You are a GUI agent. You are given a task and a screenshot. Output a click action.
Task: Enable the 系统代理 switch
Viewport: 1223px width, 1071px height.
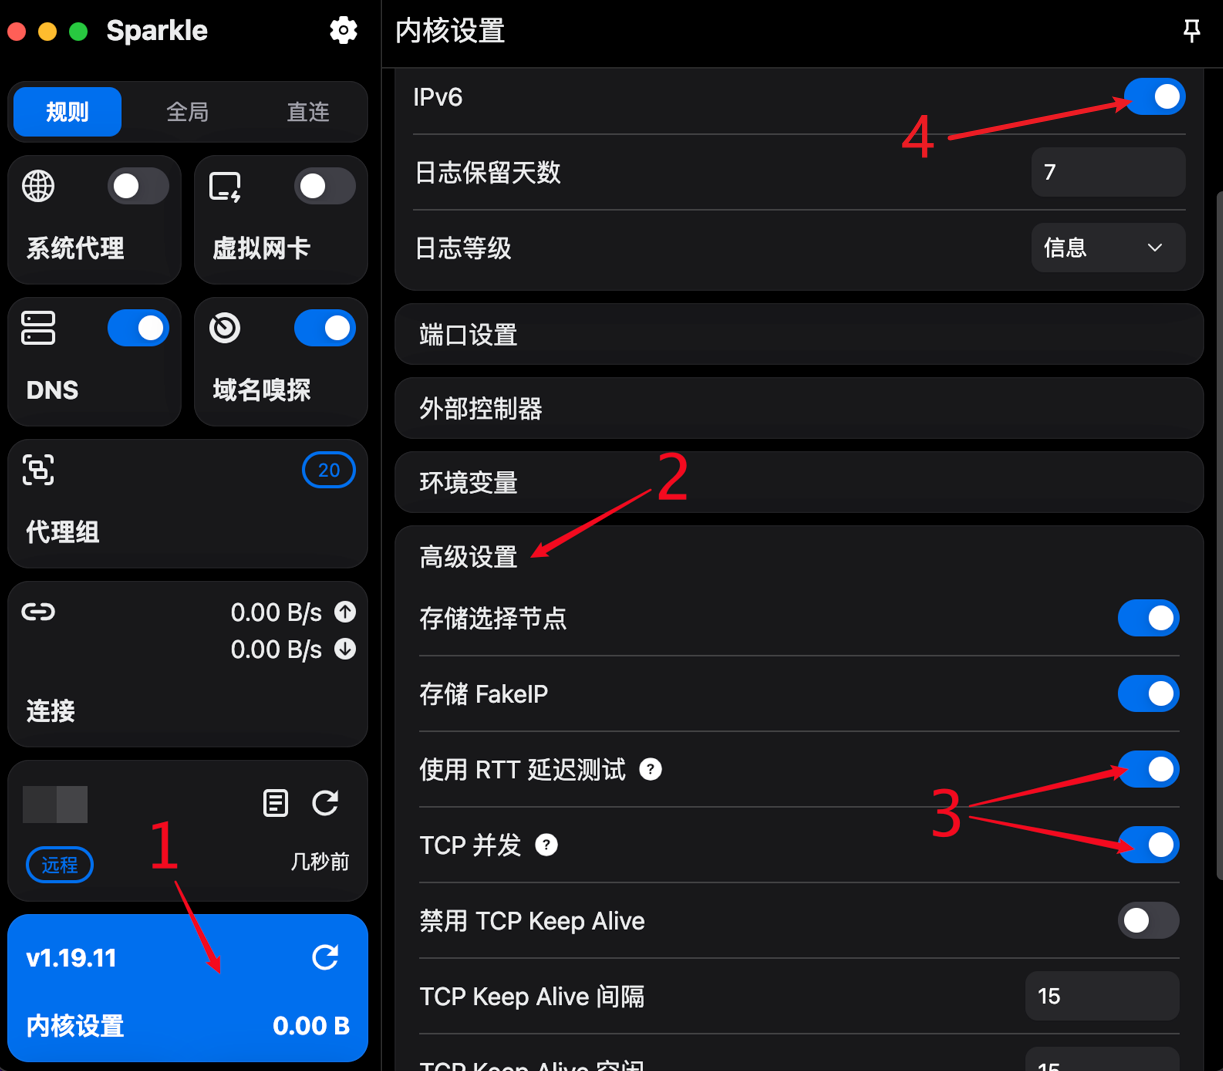click(138, 186)
